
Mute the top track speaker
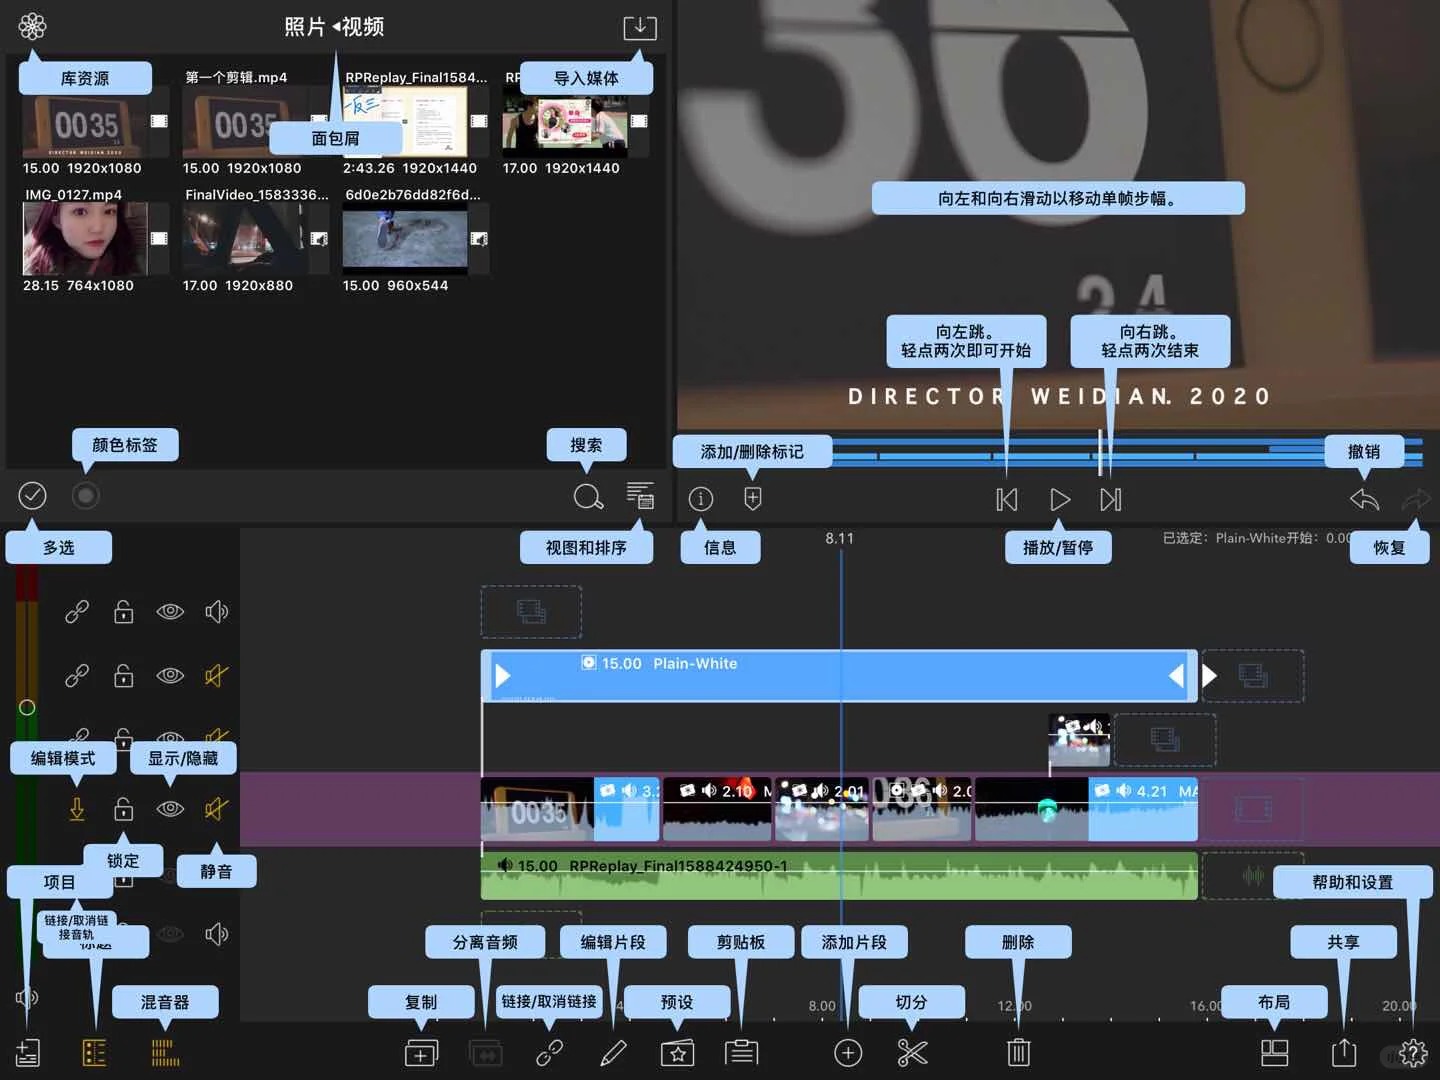tap(216, 611)
